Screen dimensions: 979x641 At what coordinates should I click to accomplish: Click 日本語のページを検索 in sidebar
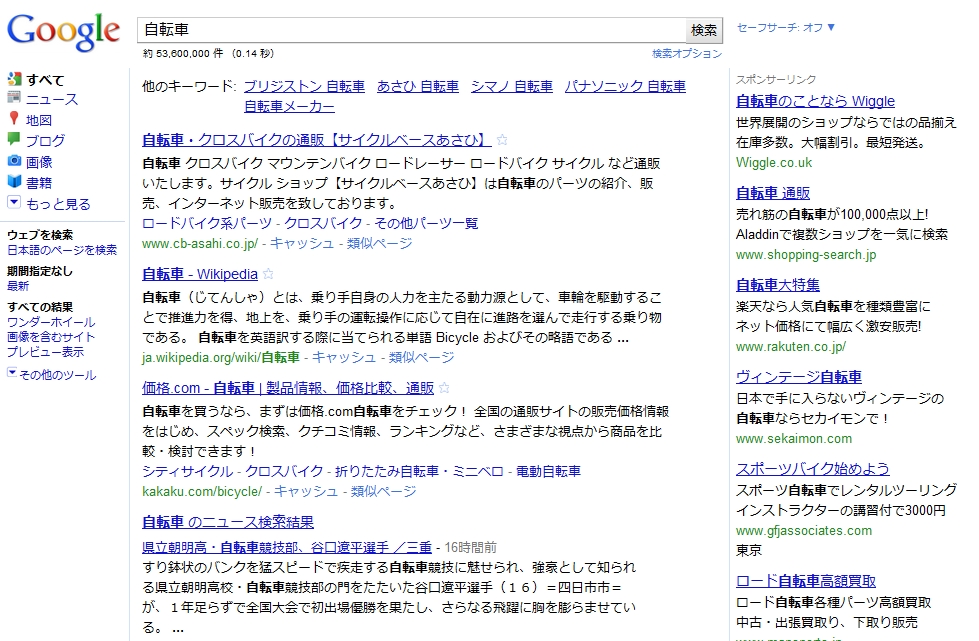(62, 250)
